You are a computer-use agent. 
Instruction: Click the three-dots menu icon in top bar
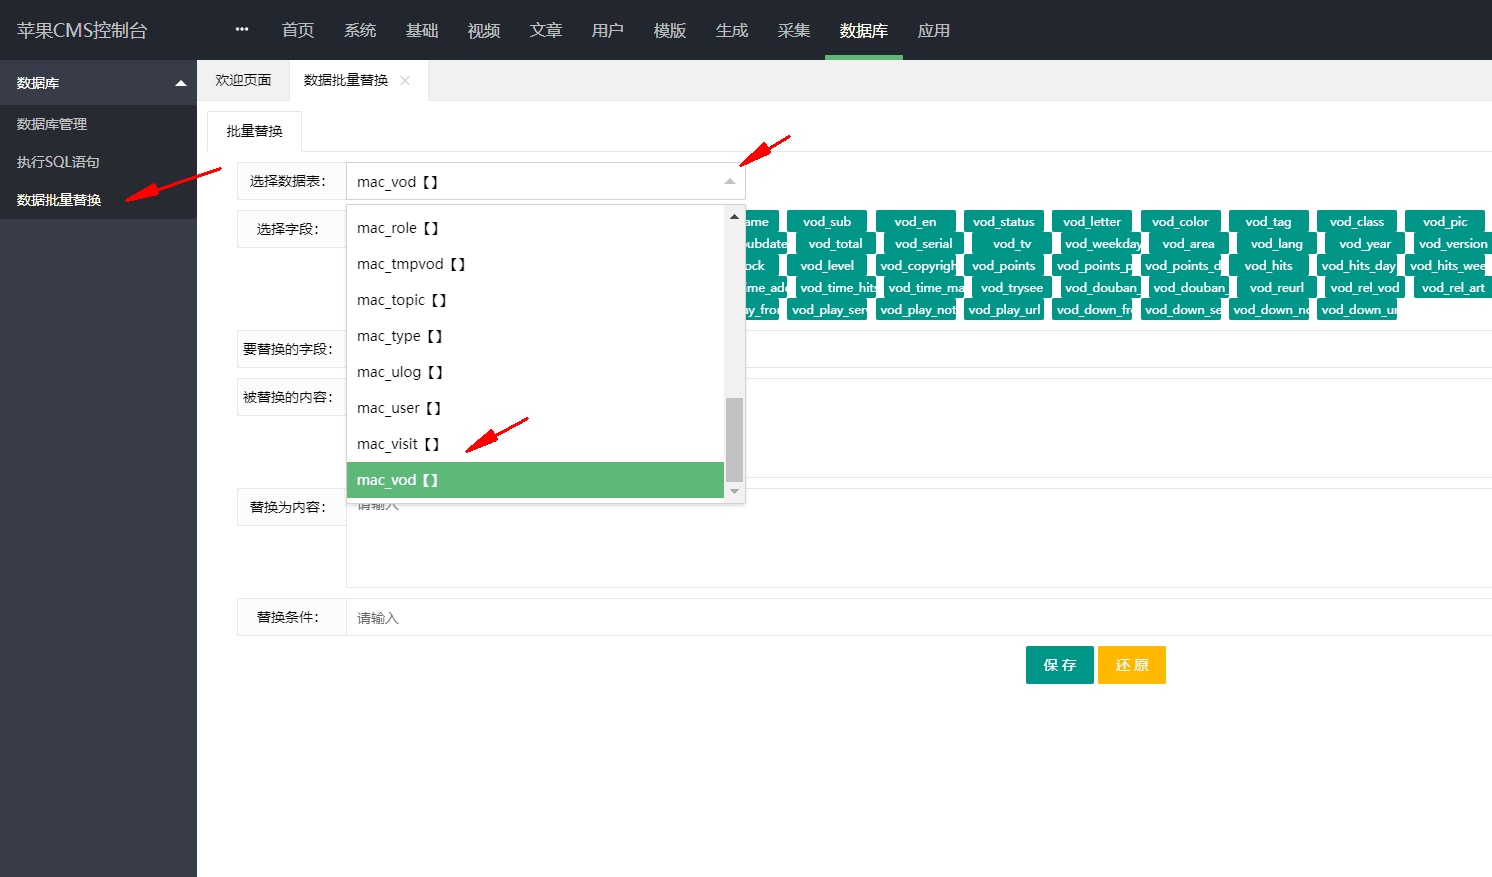pos(242,30)
